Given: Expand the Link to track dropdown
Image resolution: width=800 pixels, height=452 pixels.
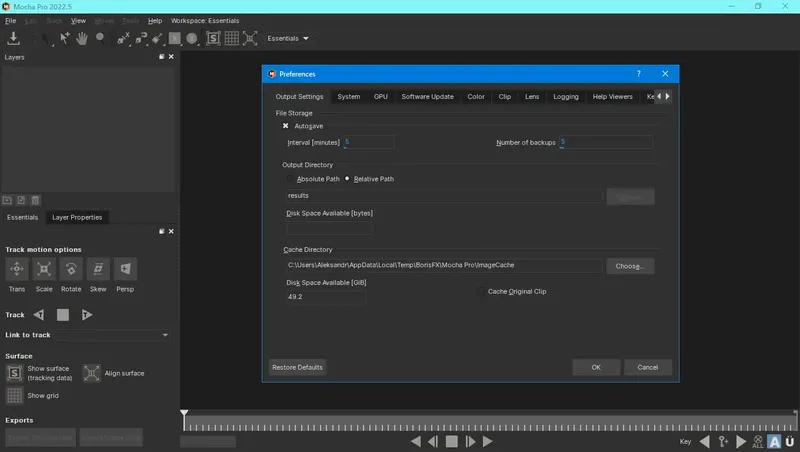Looking at the screenshot, I should pyautogui.click(x=113, y=335).
